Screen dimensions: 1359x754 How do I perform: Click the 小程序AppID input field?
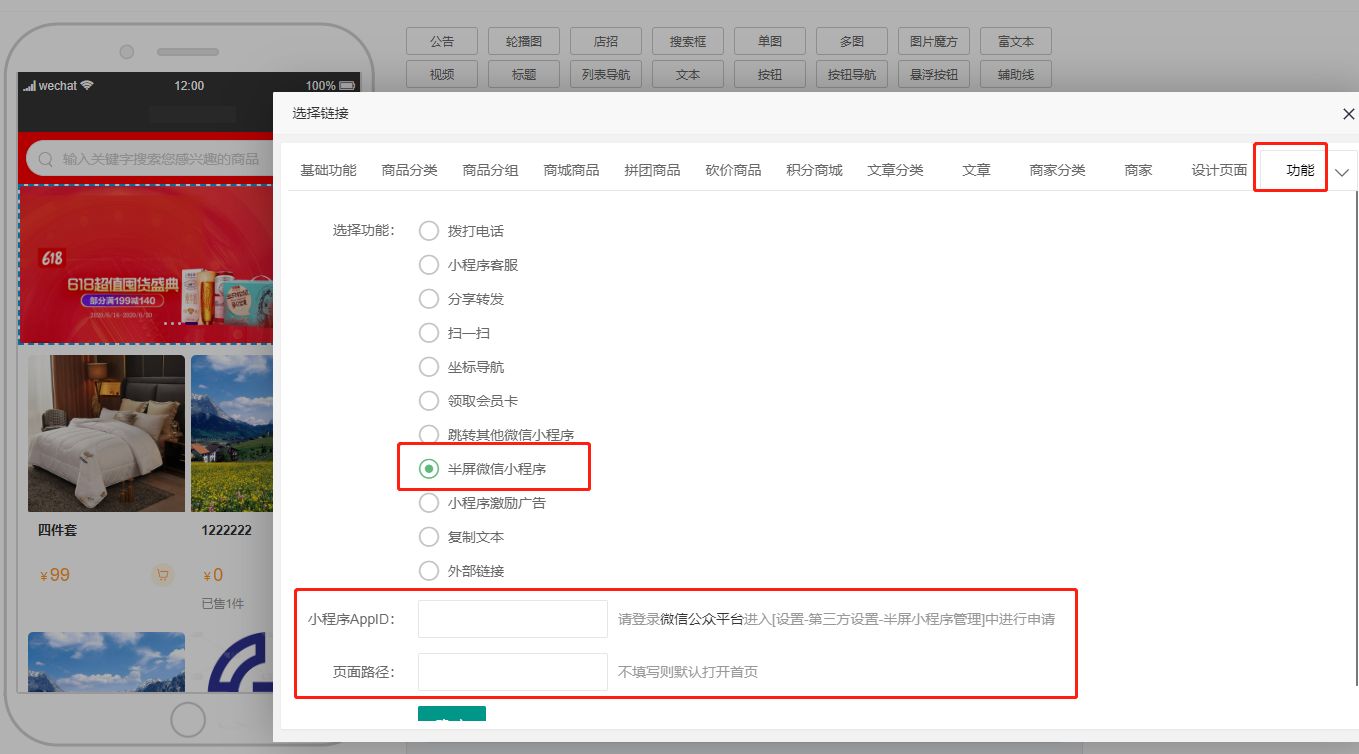point(512,619)
